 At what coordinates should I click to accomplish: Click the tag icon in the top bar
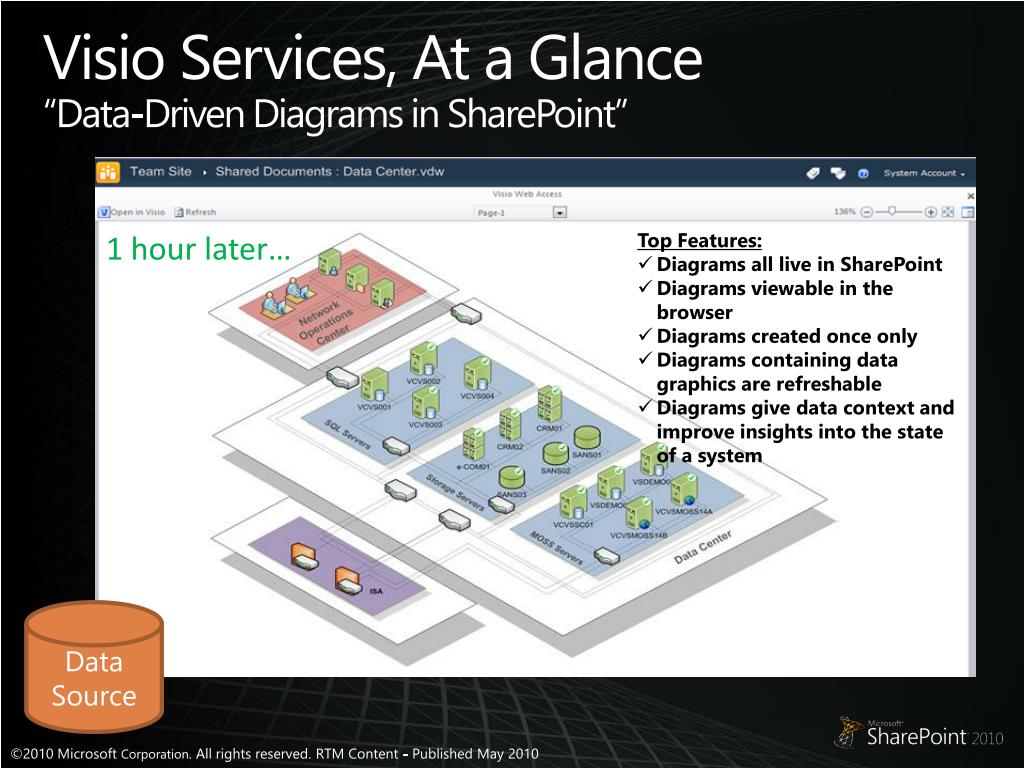click(812, 173)
